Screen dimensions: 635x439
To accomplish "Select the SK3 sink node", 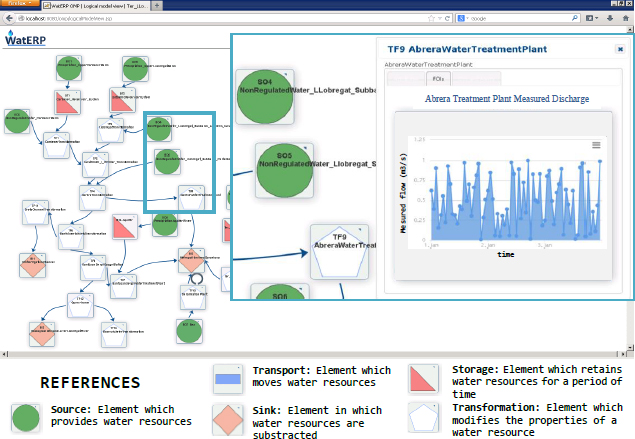I will [42, 335].
